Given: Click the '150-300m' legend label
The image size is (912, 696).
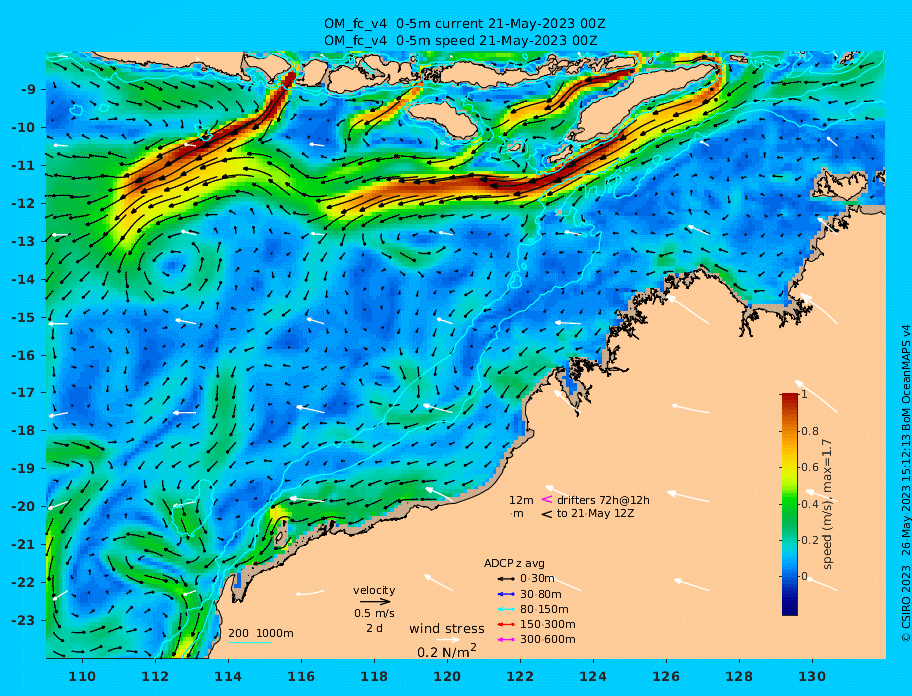Looking at the screenshot, I should click(x=548, y=624).
